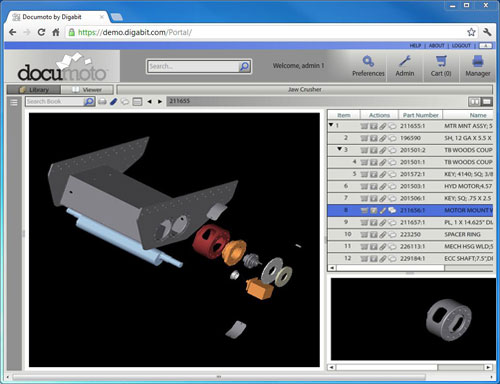Click paperclip icon for part 229184:1
This screenshot has width=500, height=384.
pyautogui.click(x=383, y=258)
